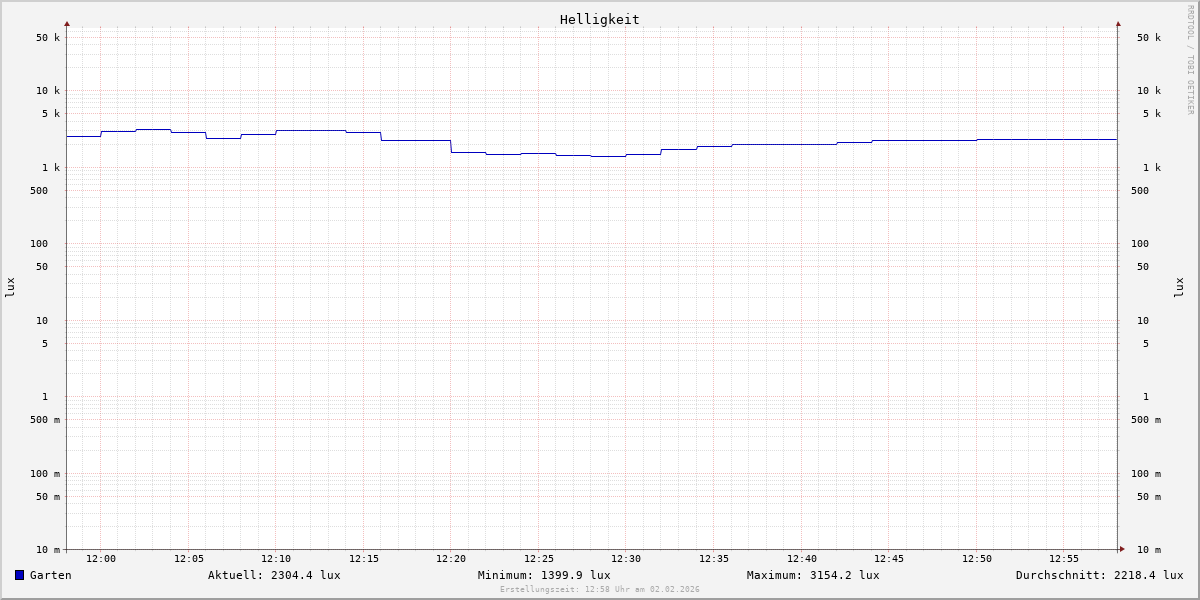Click the arrowhead atop the right y-axis
This screenshot has width=1200, height=600.
click(x=1118, y=23)
